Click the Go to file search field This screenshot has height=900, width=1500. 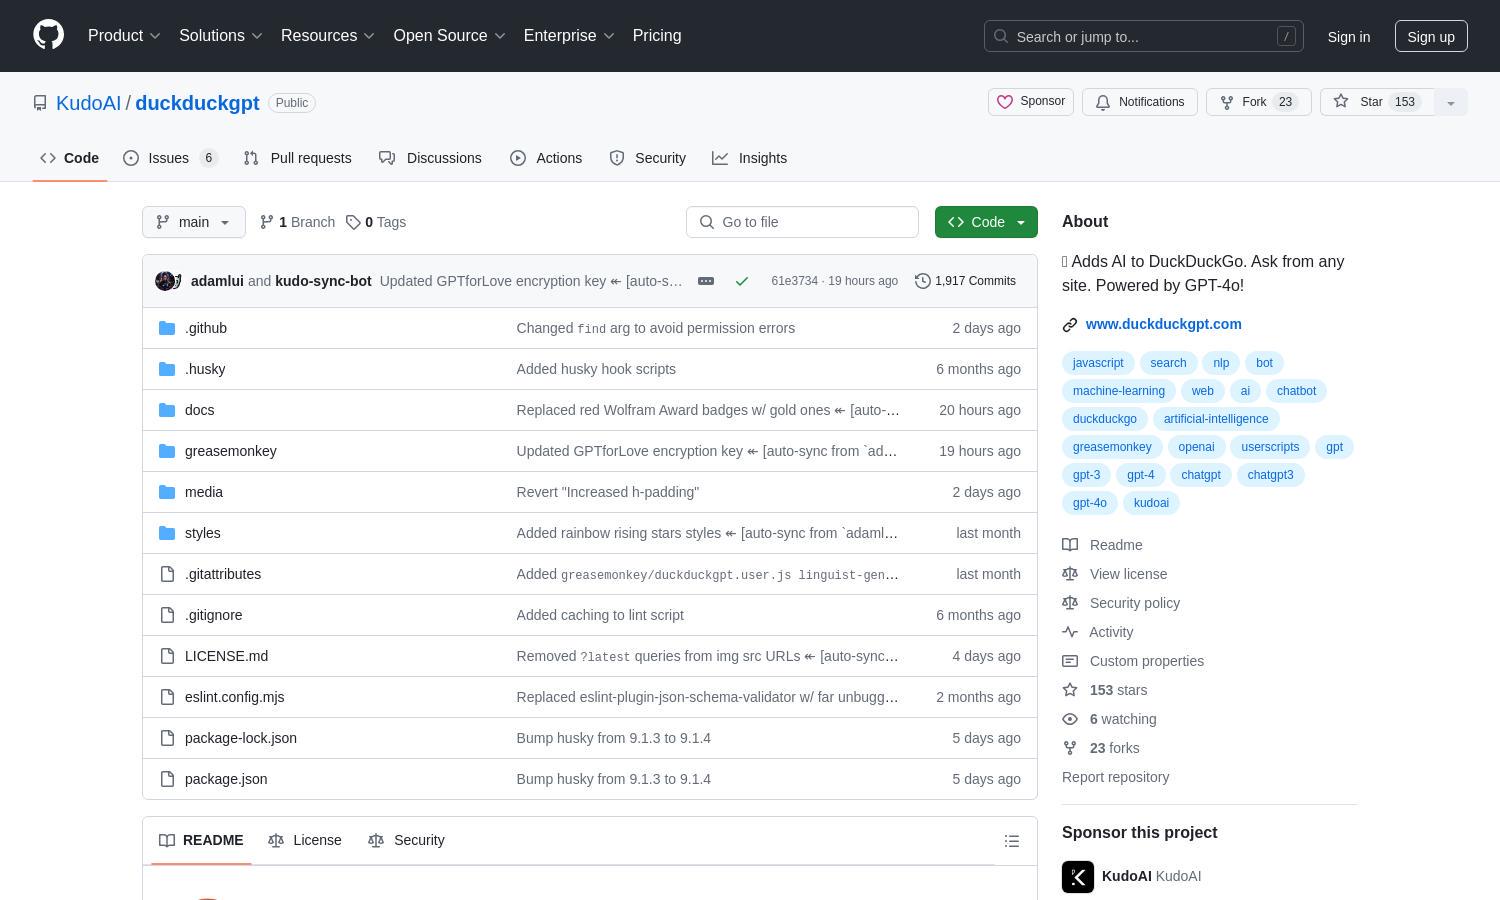(x=802, y=222)
